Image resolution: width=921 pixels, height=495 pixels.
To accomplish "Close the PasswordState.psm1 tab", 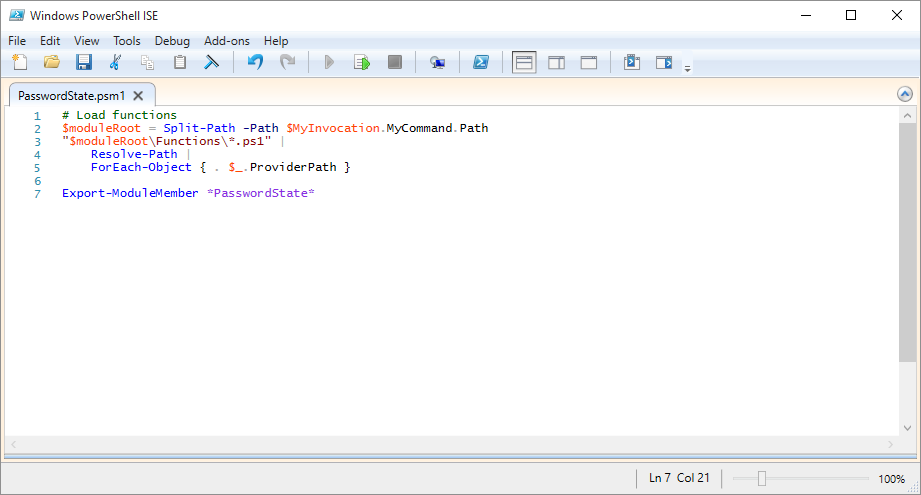I will [x=138, y=96].
